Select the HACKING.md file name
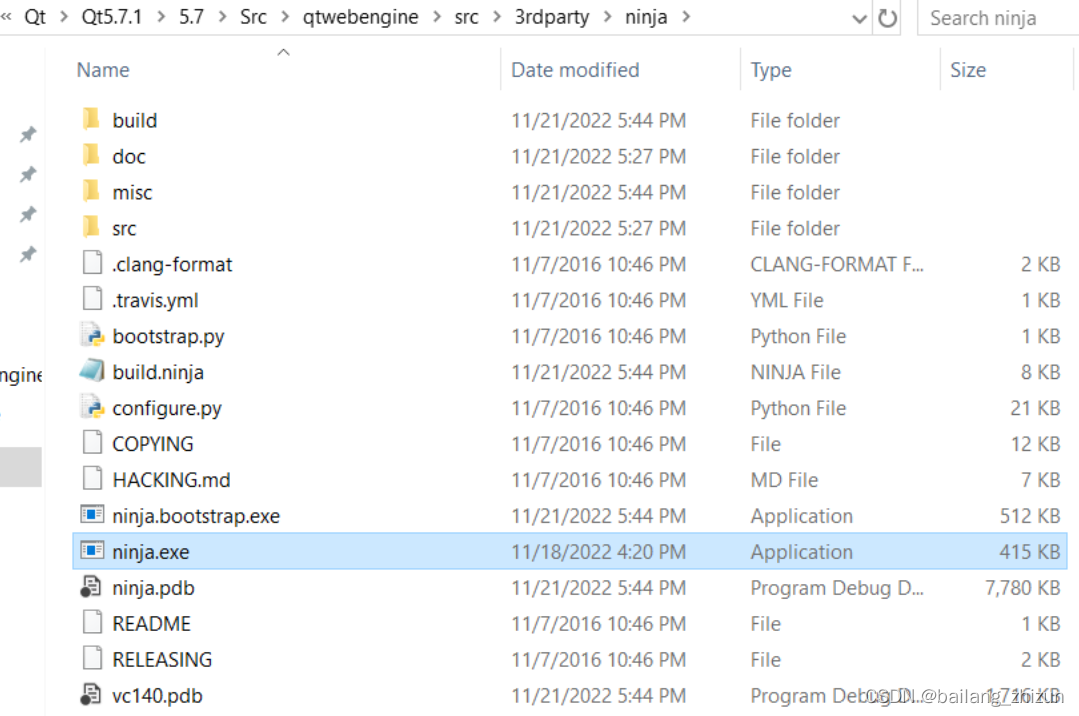 (171, 480)
